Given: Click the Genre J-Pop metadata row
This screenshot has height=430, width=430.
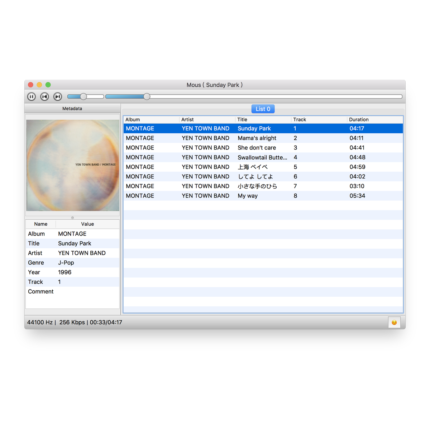Looking at the screenshot, I should (72, 263).
